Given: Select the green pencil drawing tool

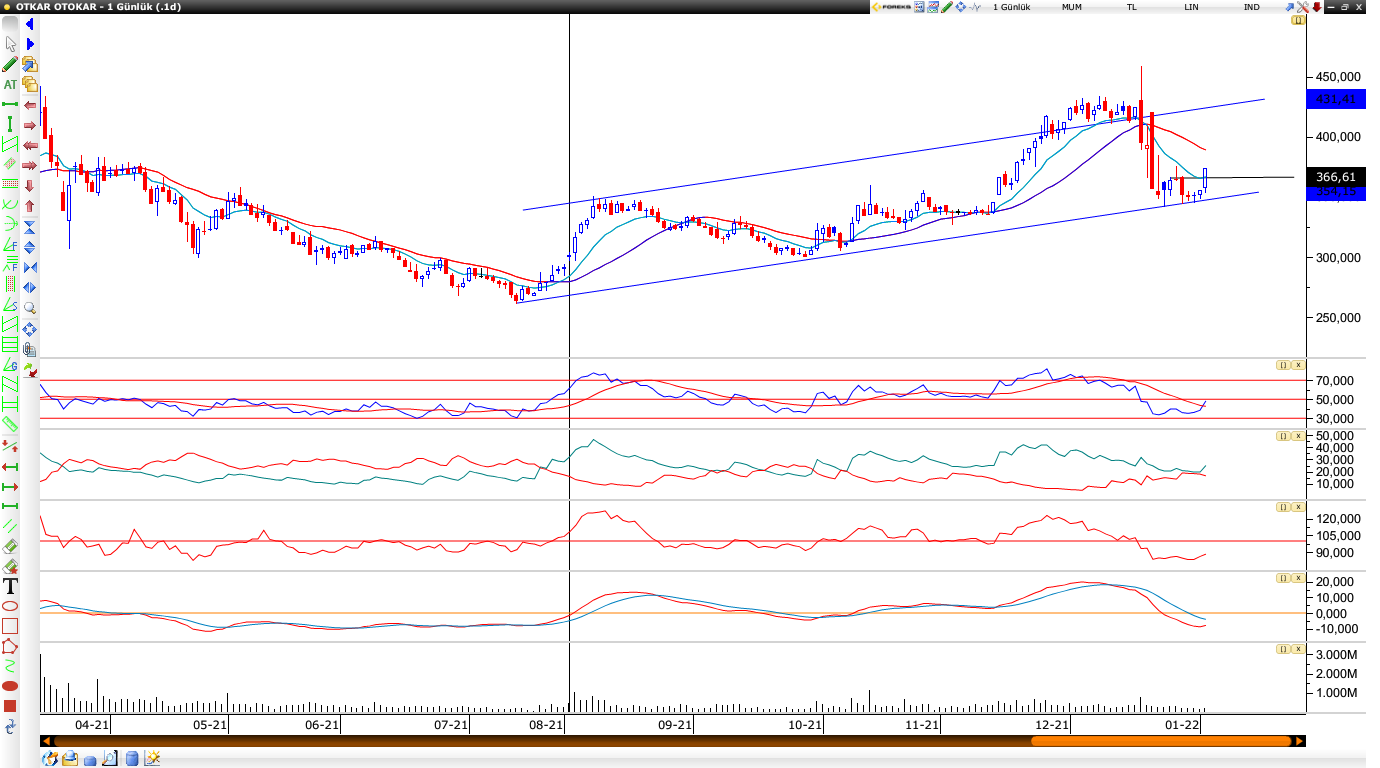Looking at the screenshot, I should pos(10,64).
